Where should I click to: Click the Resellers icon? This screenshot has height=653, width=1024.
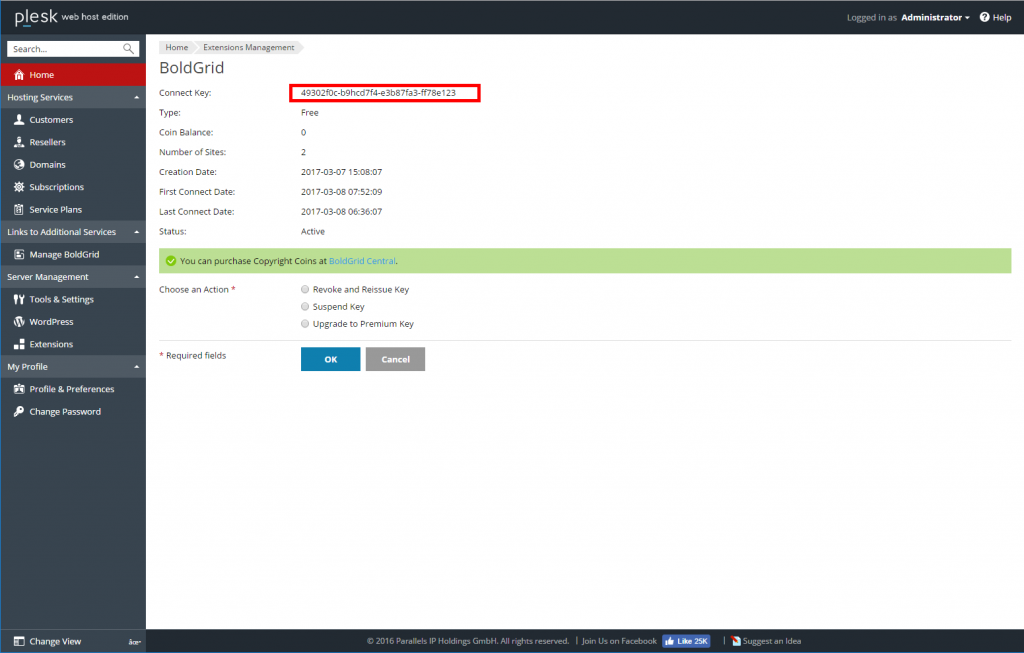point(19,142)
